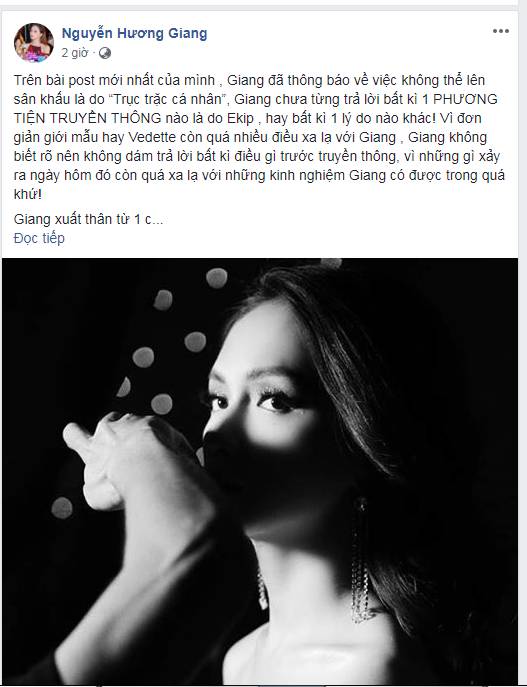
Task: Expand the post with "Đọc tiếp"
Action: pyautogui.click(x=39, y=238)
